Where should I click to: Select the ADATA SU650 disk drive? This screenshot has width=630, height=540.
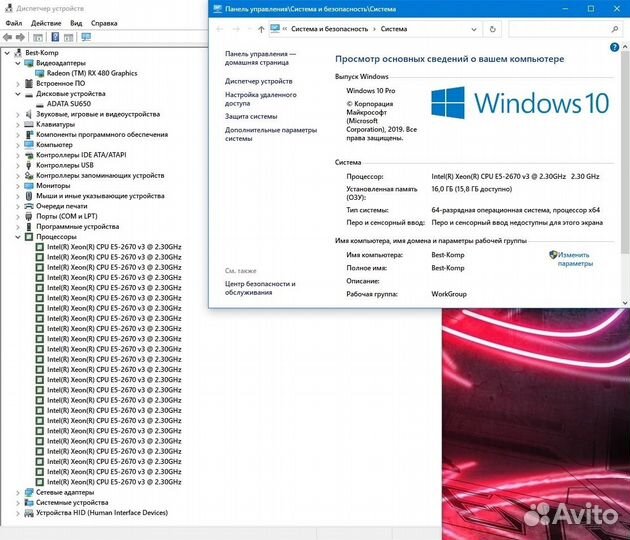[69, 104]
